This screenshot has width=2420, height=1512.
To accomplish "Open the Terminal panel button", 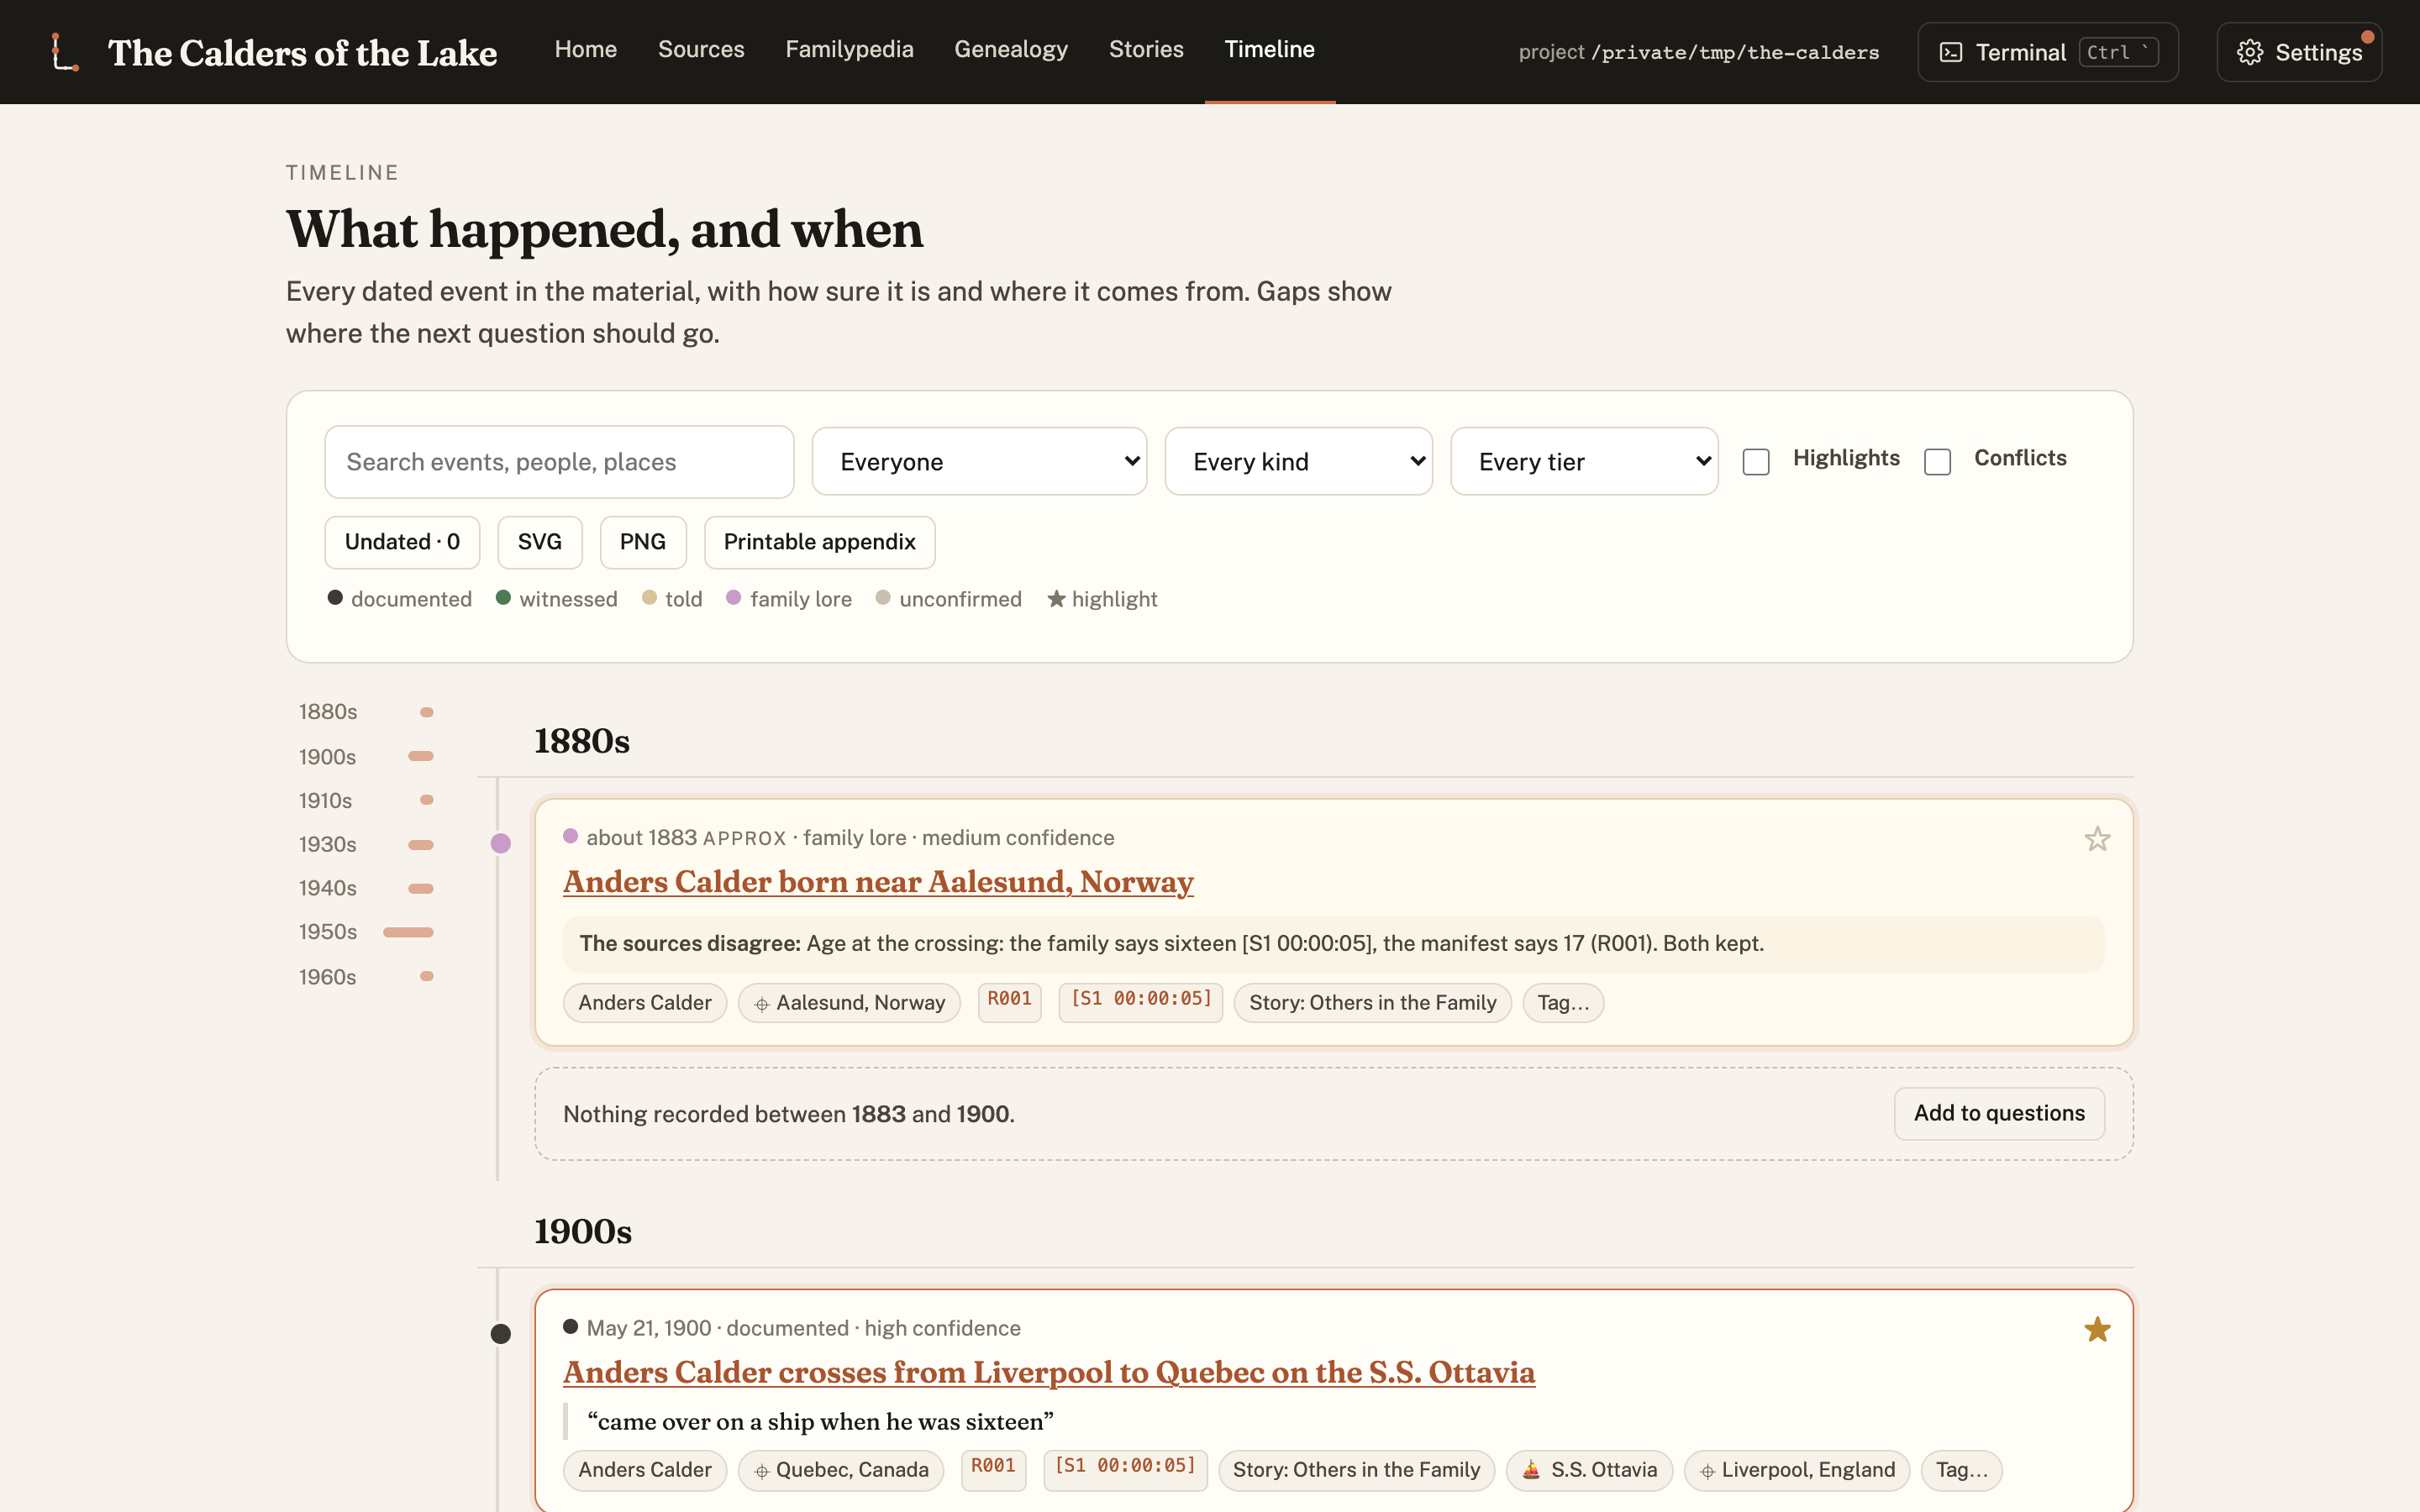I will [2047, 52].
